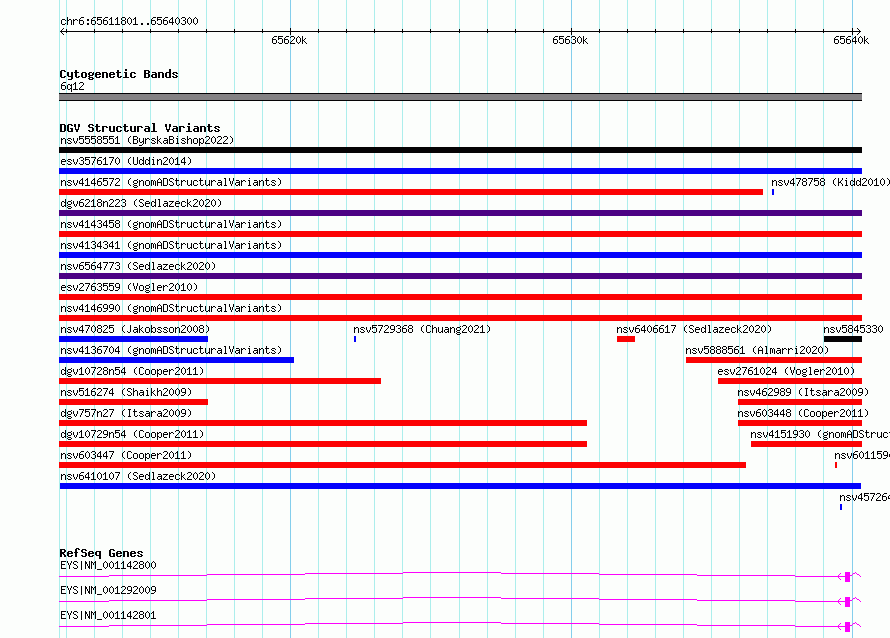The image size is (890, 638).
Task: Select nsv462989 (Itsara2009) label
Action: pos(803,392)
